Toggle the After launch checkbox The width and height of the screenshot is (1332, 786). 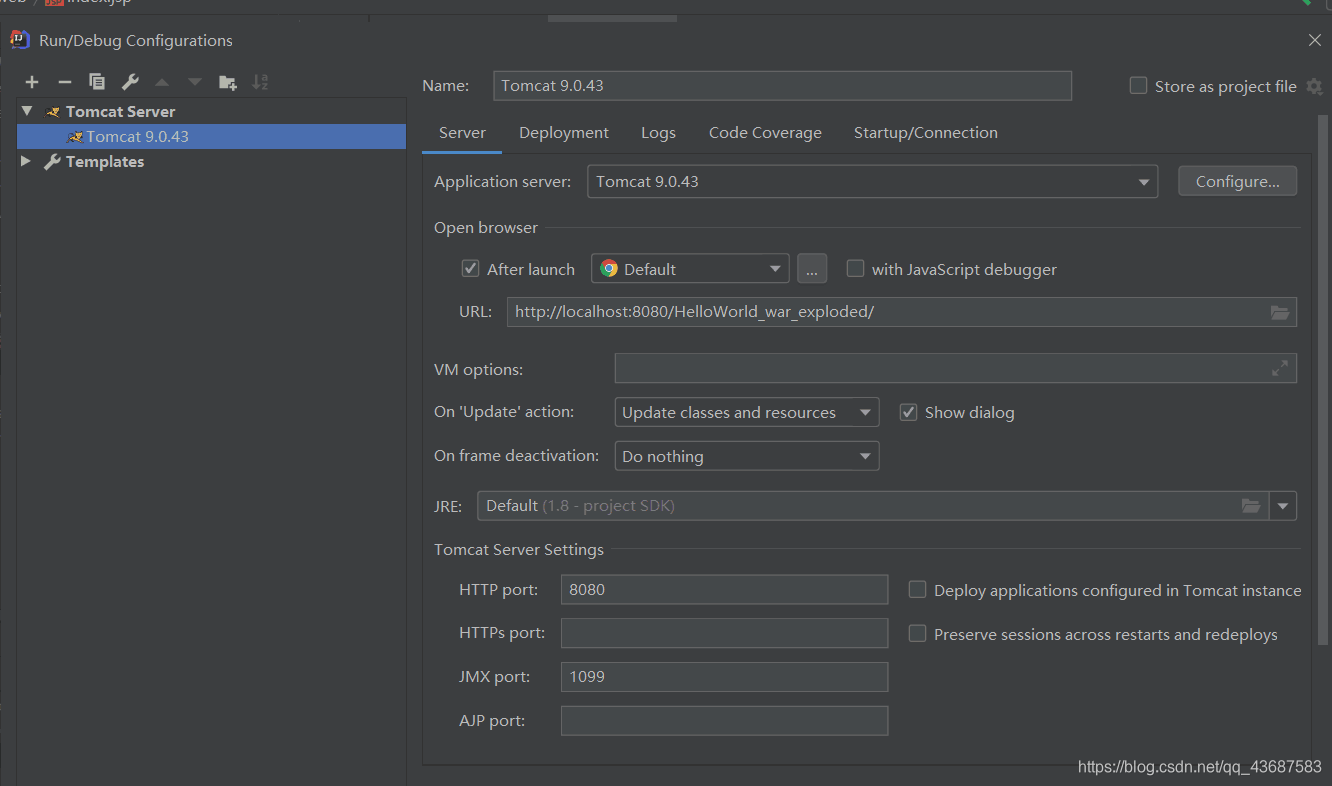470,269
